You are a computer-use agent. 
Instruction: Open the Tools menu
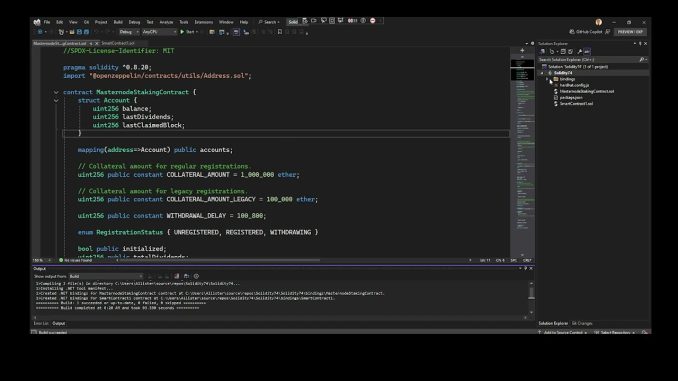(x=184, y=22)
